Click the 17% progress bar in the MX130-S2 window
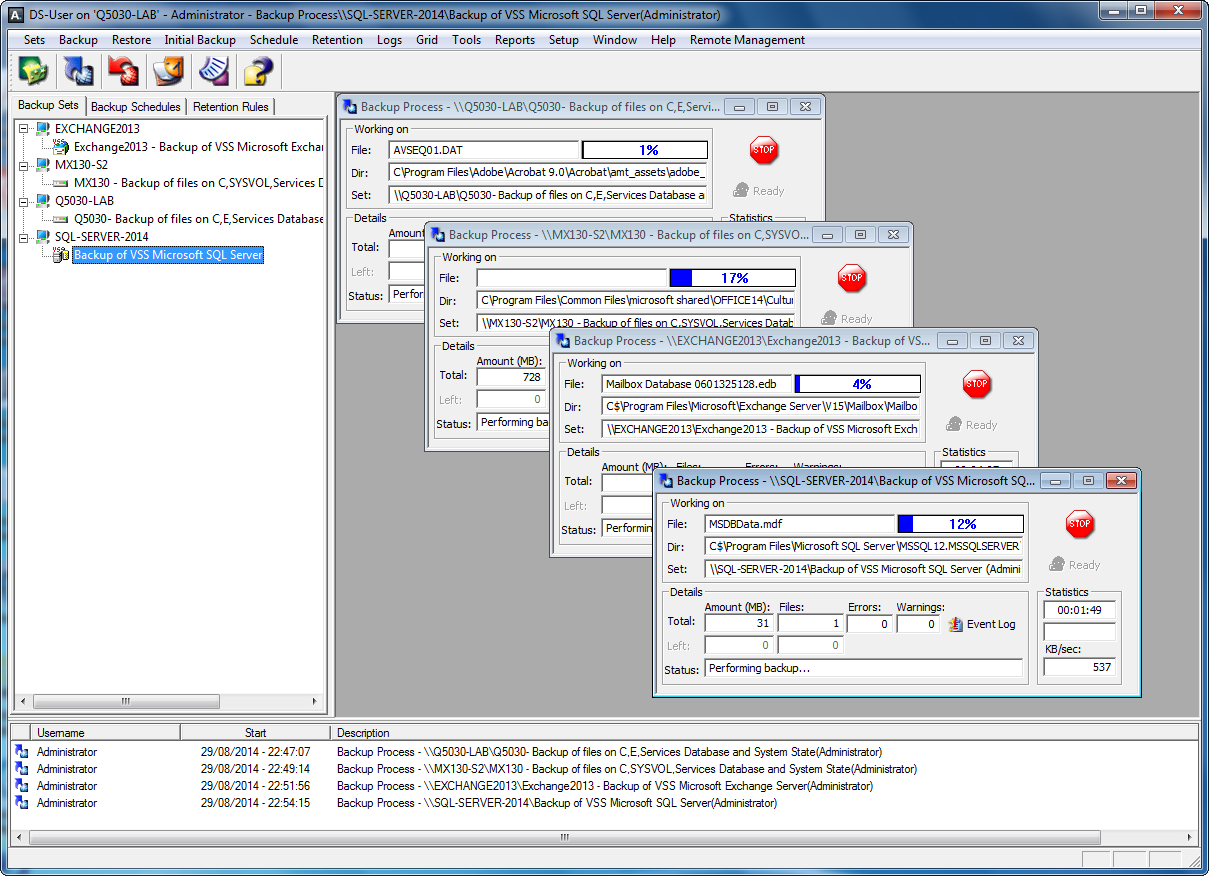Viewport: 1209px width, 876px height. coord(732,278)
